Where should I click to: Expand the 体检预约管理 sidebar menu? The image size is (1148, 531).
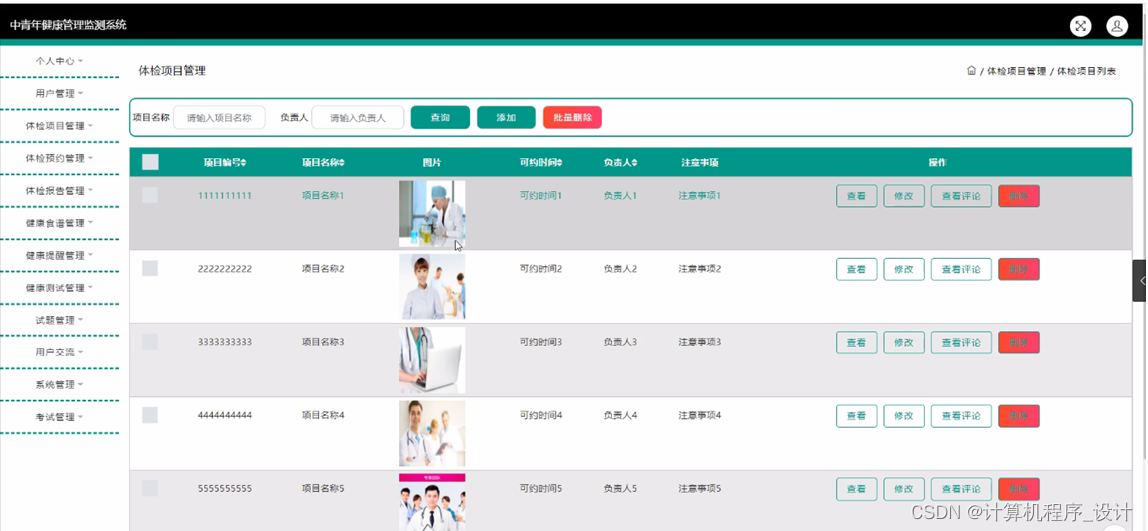[x=59, y=158]
